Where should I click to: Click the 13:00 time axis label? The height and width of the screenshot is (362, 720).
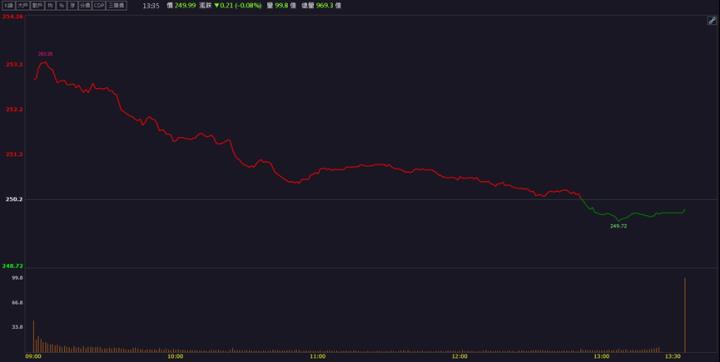(x=602, y=356)
